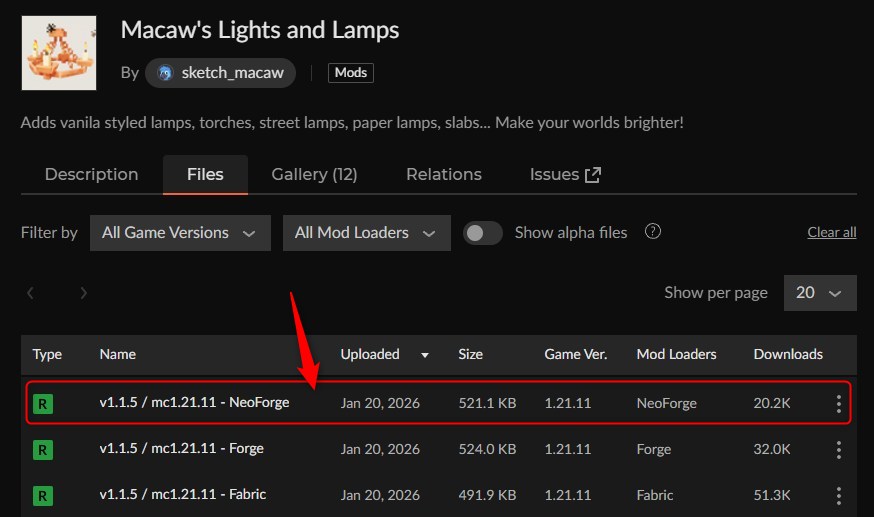The height and width of the screenshot is (517, 874).
Task: Click the NeoForge mod loader cell
Action: pyautogui.click(x=667, y=403)
